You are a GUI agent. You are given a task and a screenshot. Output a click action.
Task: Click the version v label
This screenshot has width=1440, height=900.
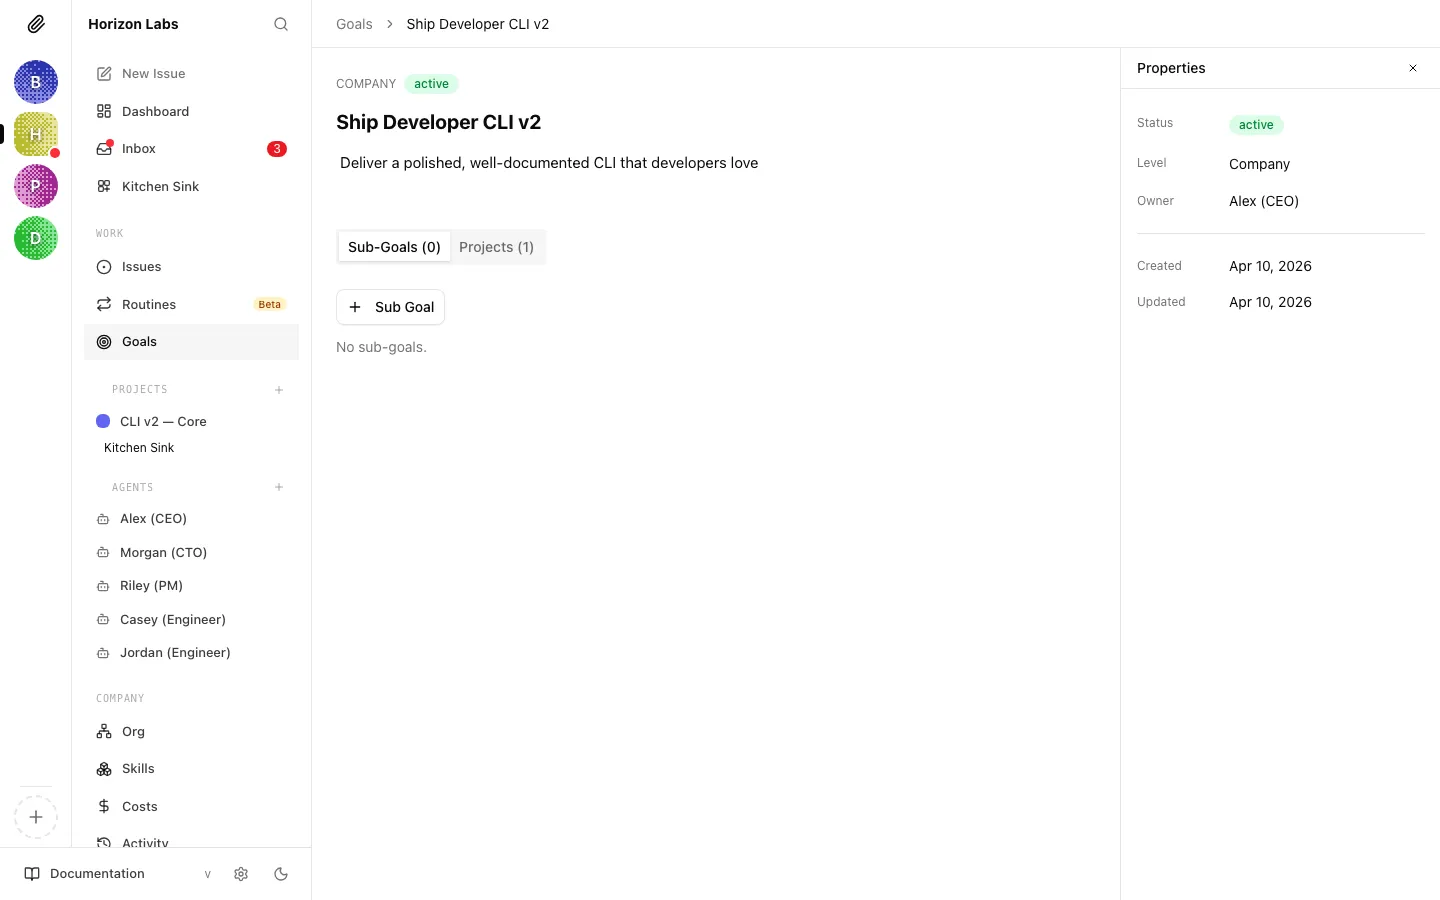pos(208,874)
